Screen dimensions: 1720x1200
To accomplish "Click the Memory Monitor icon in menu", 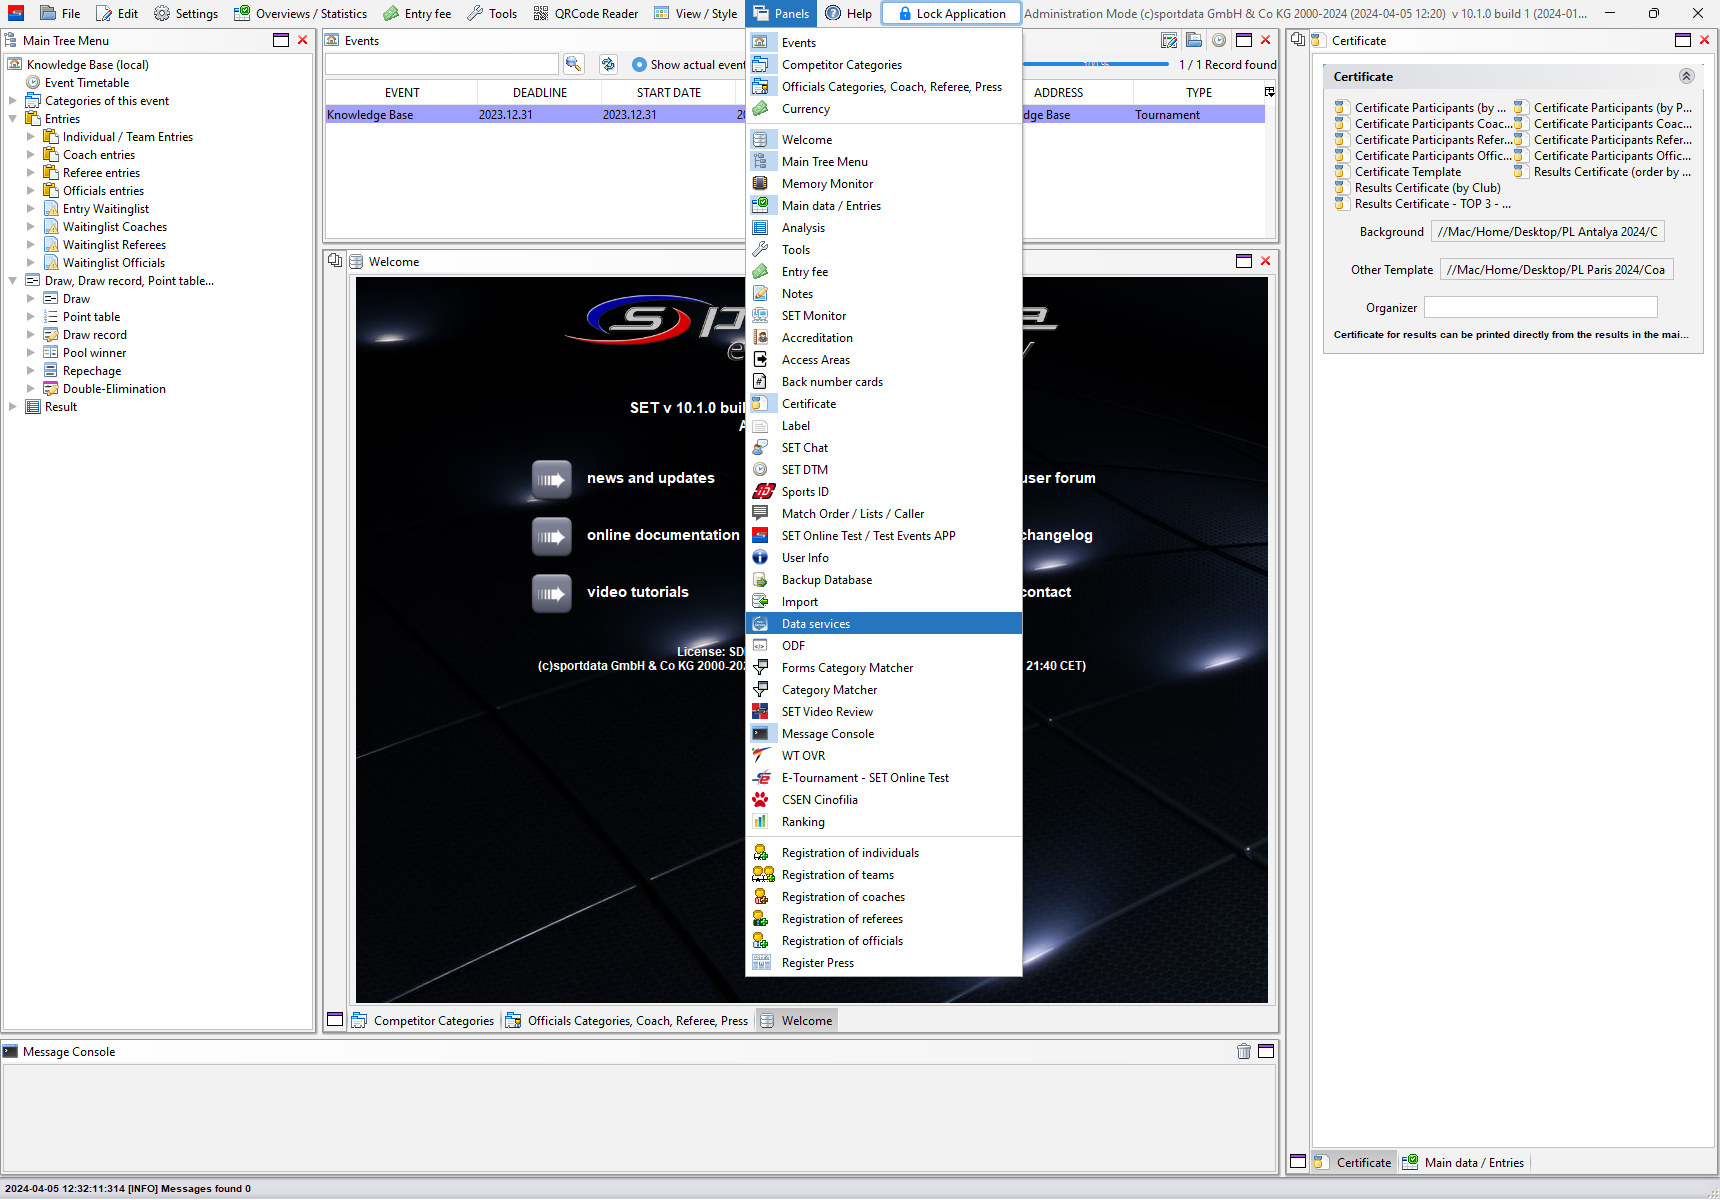I will pyautogui.click(x=761, y=183).
